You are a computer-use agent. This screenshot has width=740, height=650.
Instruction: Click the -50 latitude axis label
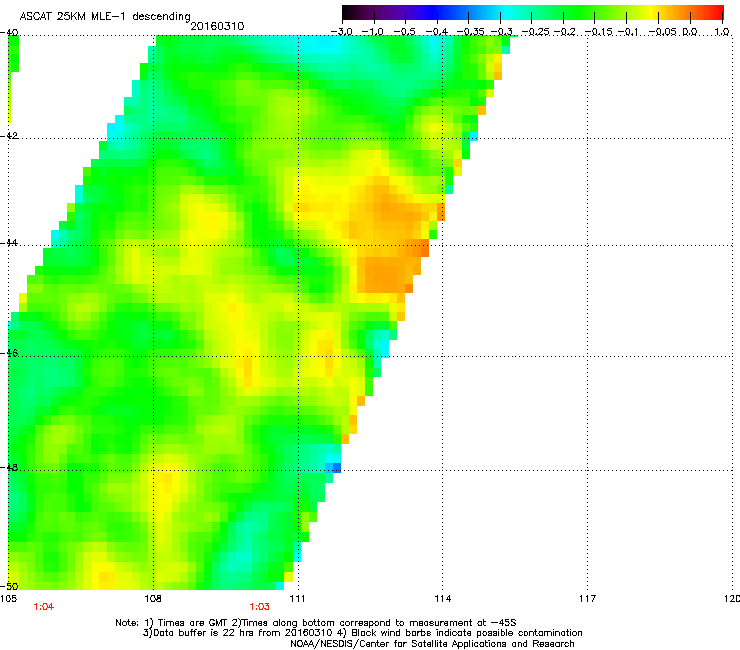(9, 586)
